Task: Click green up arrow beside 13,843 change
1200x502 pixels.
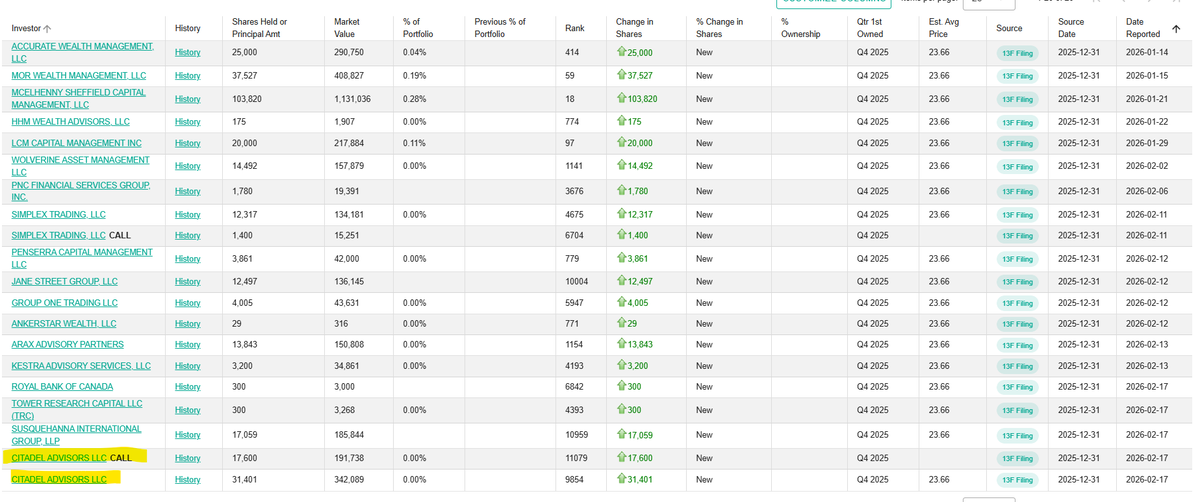Action: point(622,344)
